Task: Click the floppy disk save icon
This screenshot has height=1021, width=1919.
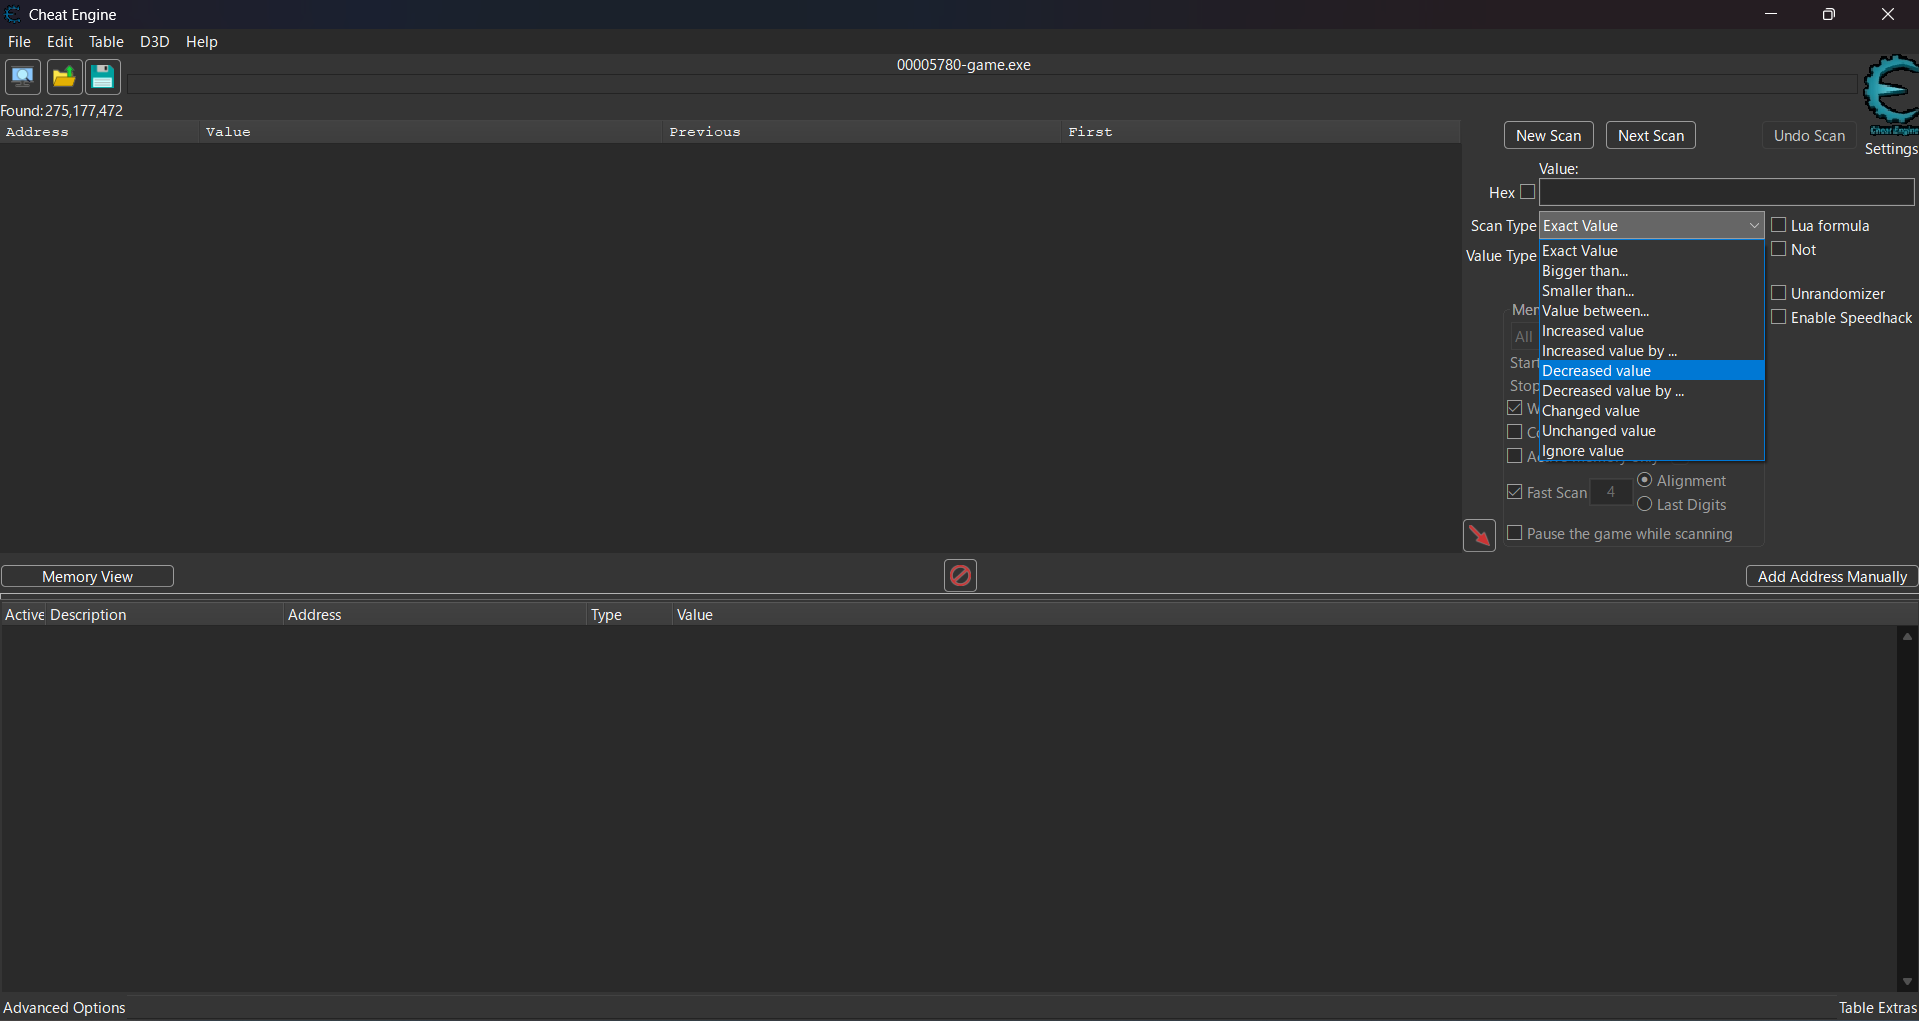Action: tap(102, 77)
